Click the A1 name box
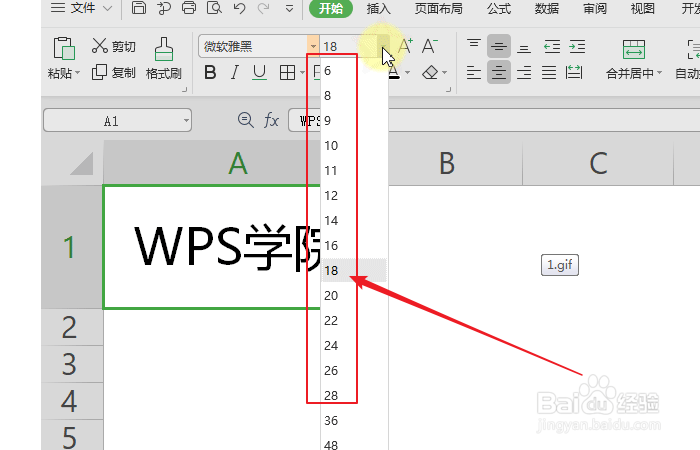The height and width of the screenshot is (450, 700). pyautogui.click(x=112, y=121)
